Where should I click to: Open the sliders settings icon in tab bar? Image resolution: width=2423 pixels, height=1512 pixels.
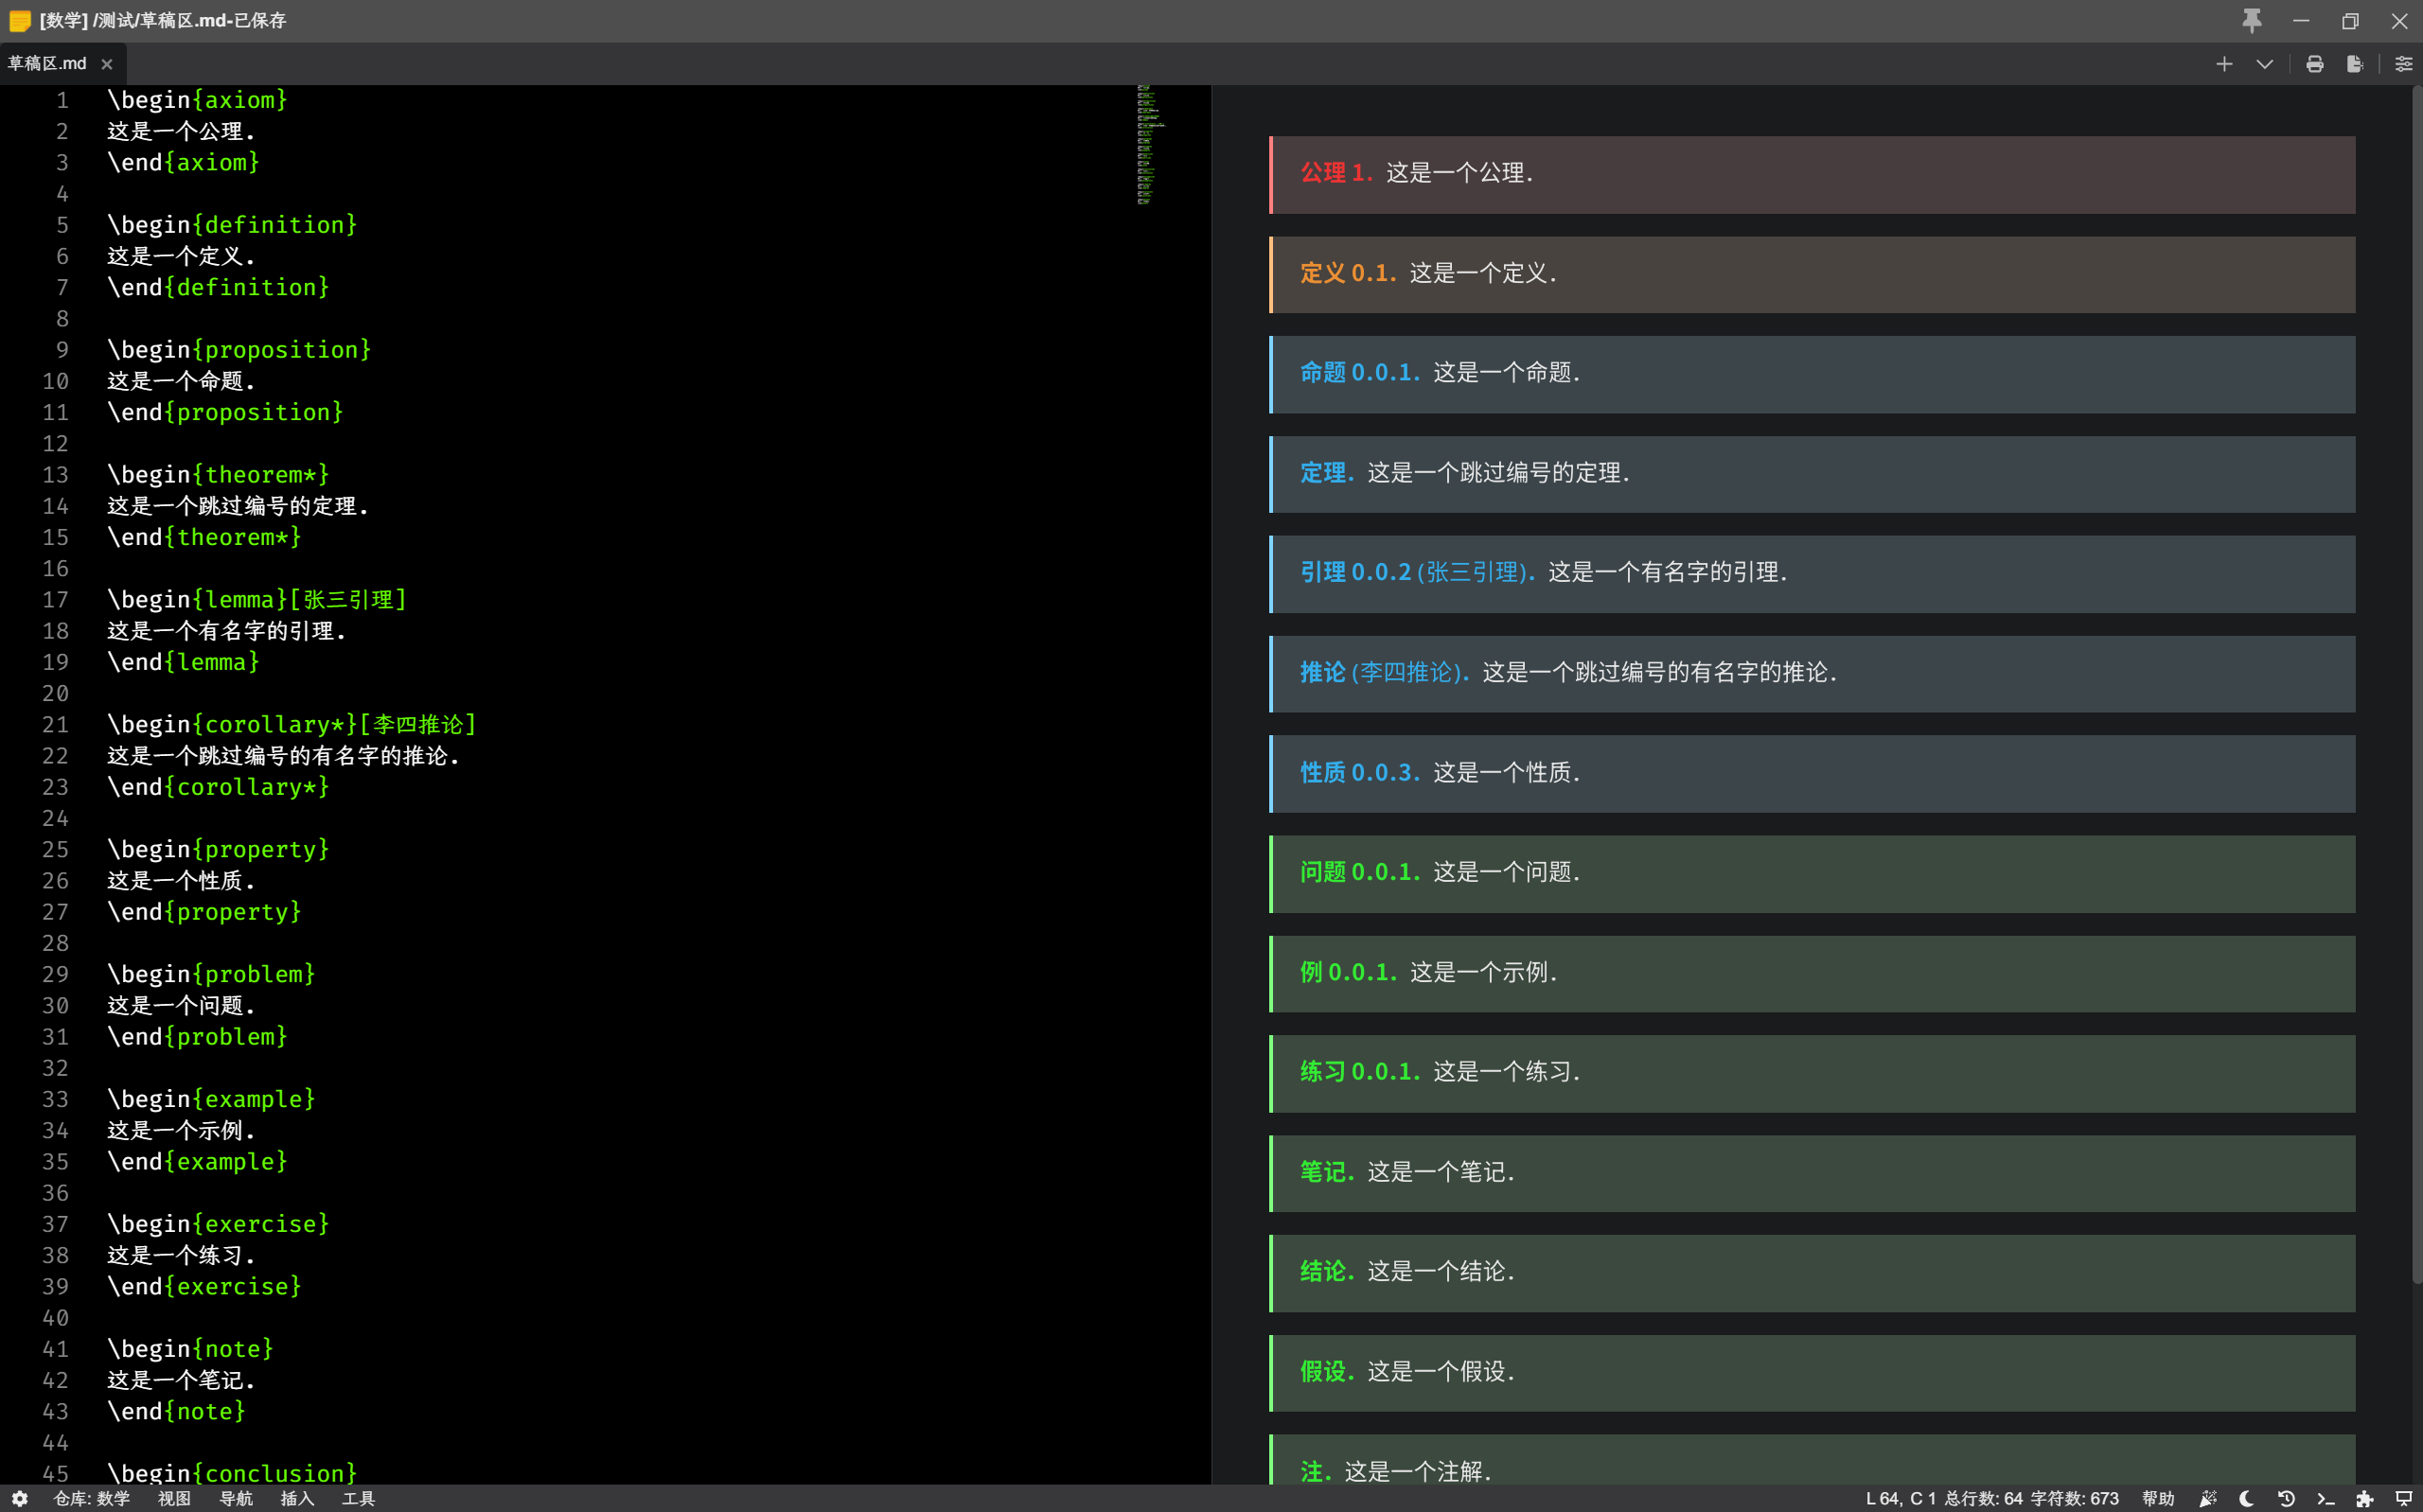(2403, 64)
